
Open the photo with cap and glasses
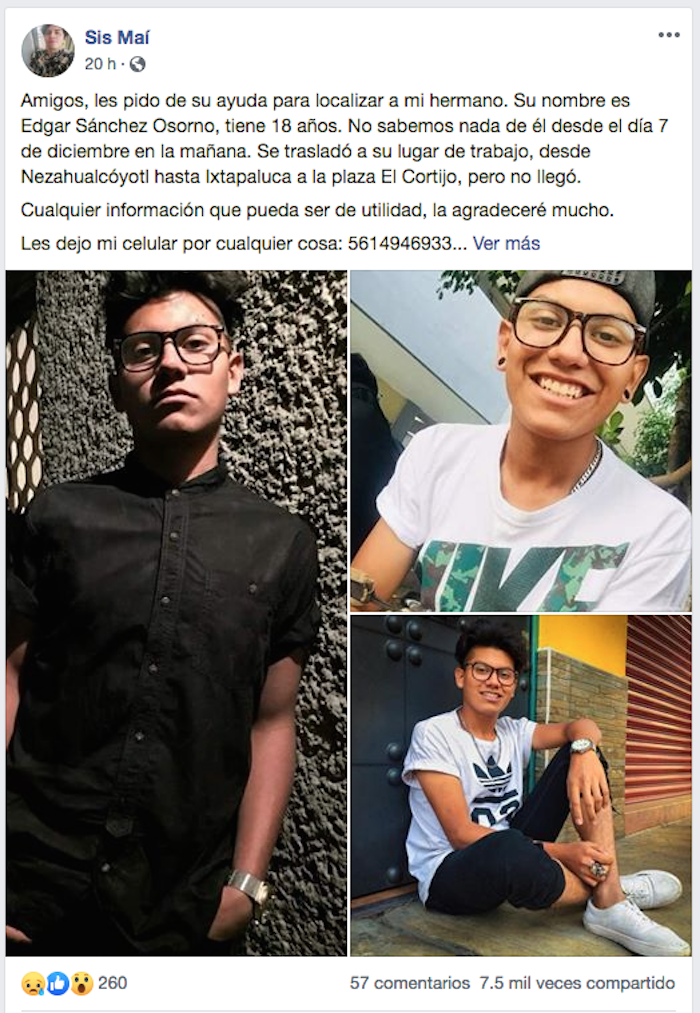[x=521, y=441]
